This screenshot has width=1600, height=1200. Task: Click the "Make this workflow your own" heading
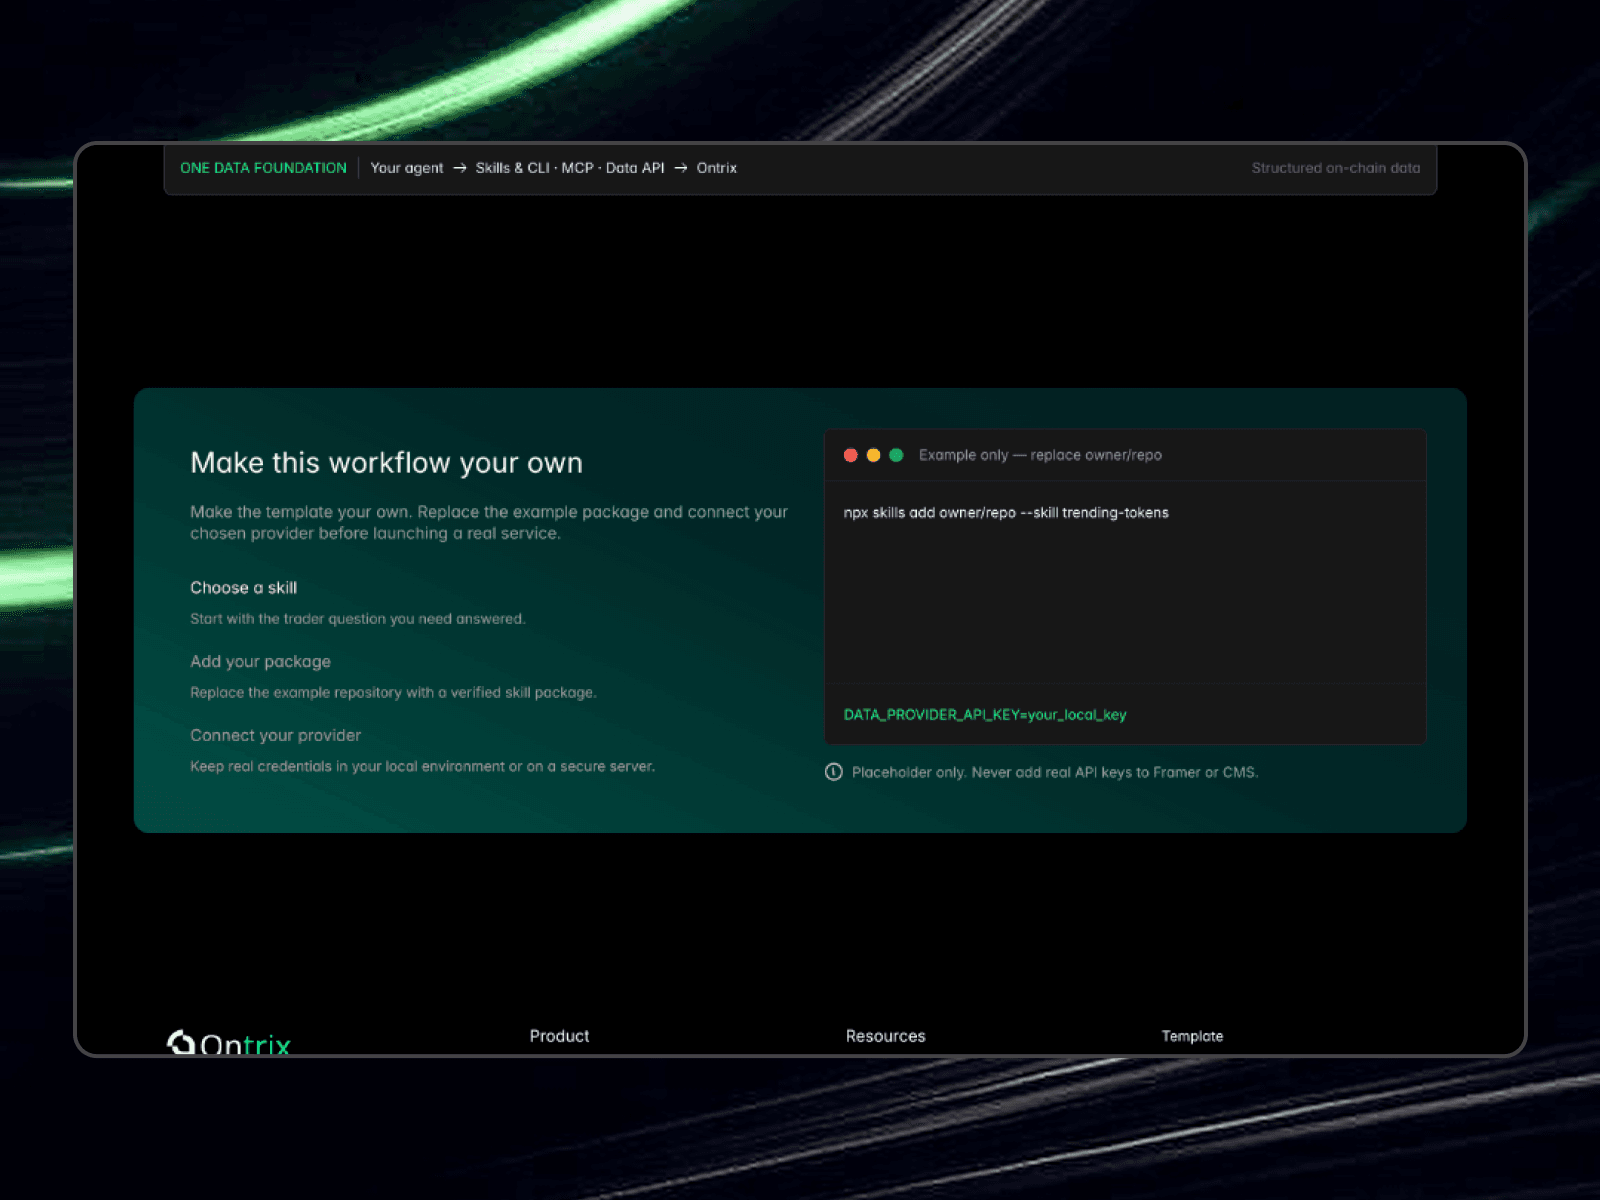387,463
